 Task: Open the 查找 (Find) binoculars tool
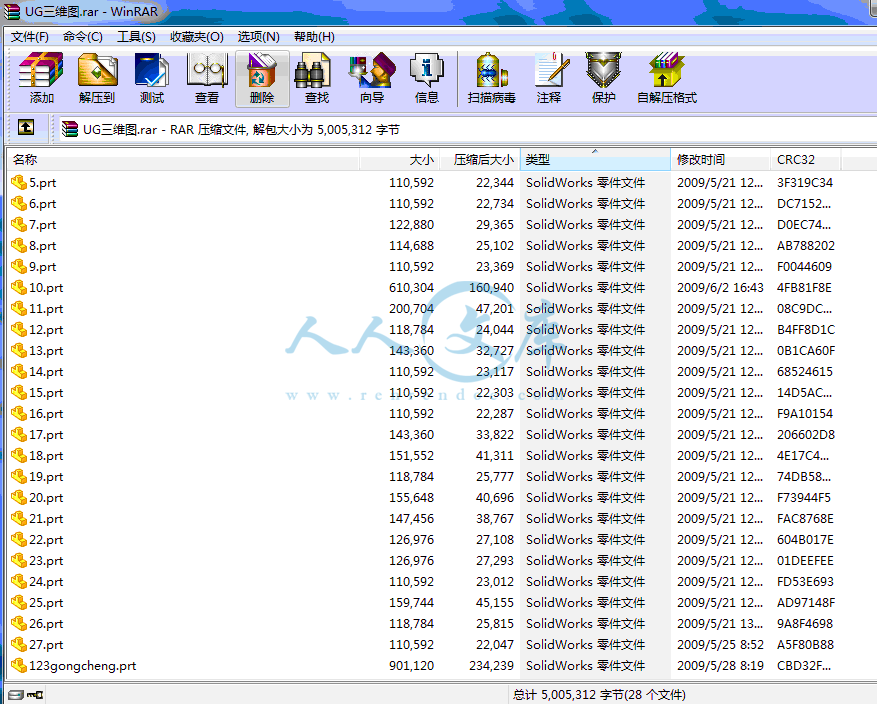(317, 78)
